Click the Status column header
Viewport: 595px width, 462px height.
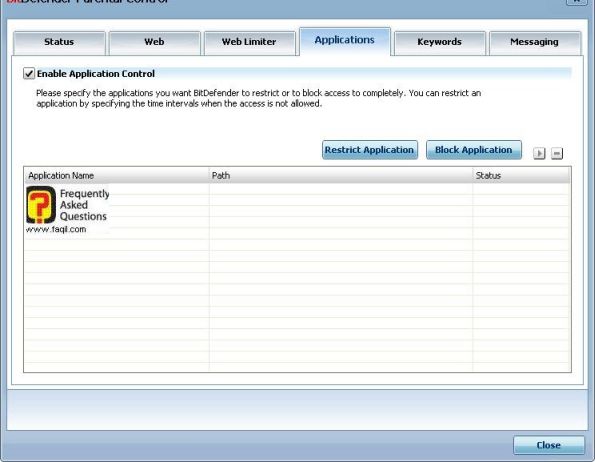click(521, 176)
